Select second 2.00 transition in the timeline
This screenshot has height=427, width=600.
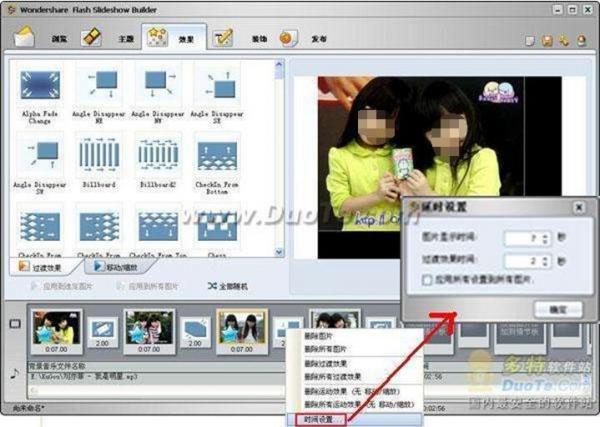[195, 332]
